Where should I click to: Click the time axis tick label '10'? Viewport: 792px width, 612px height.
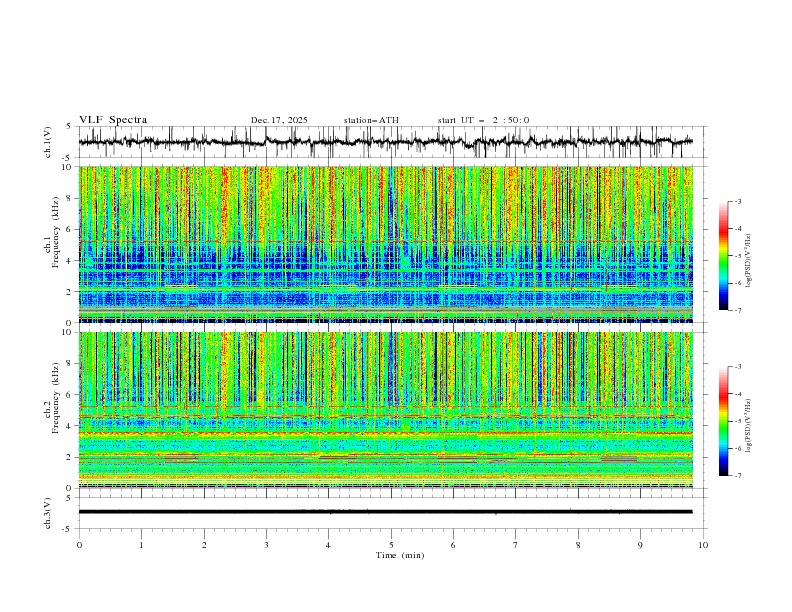(x=703, y=545)
